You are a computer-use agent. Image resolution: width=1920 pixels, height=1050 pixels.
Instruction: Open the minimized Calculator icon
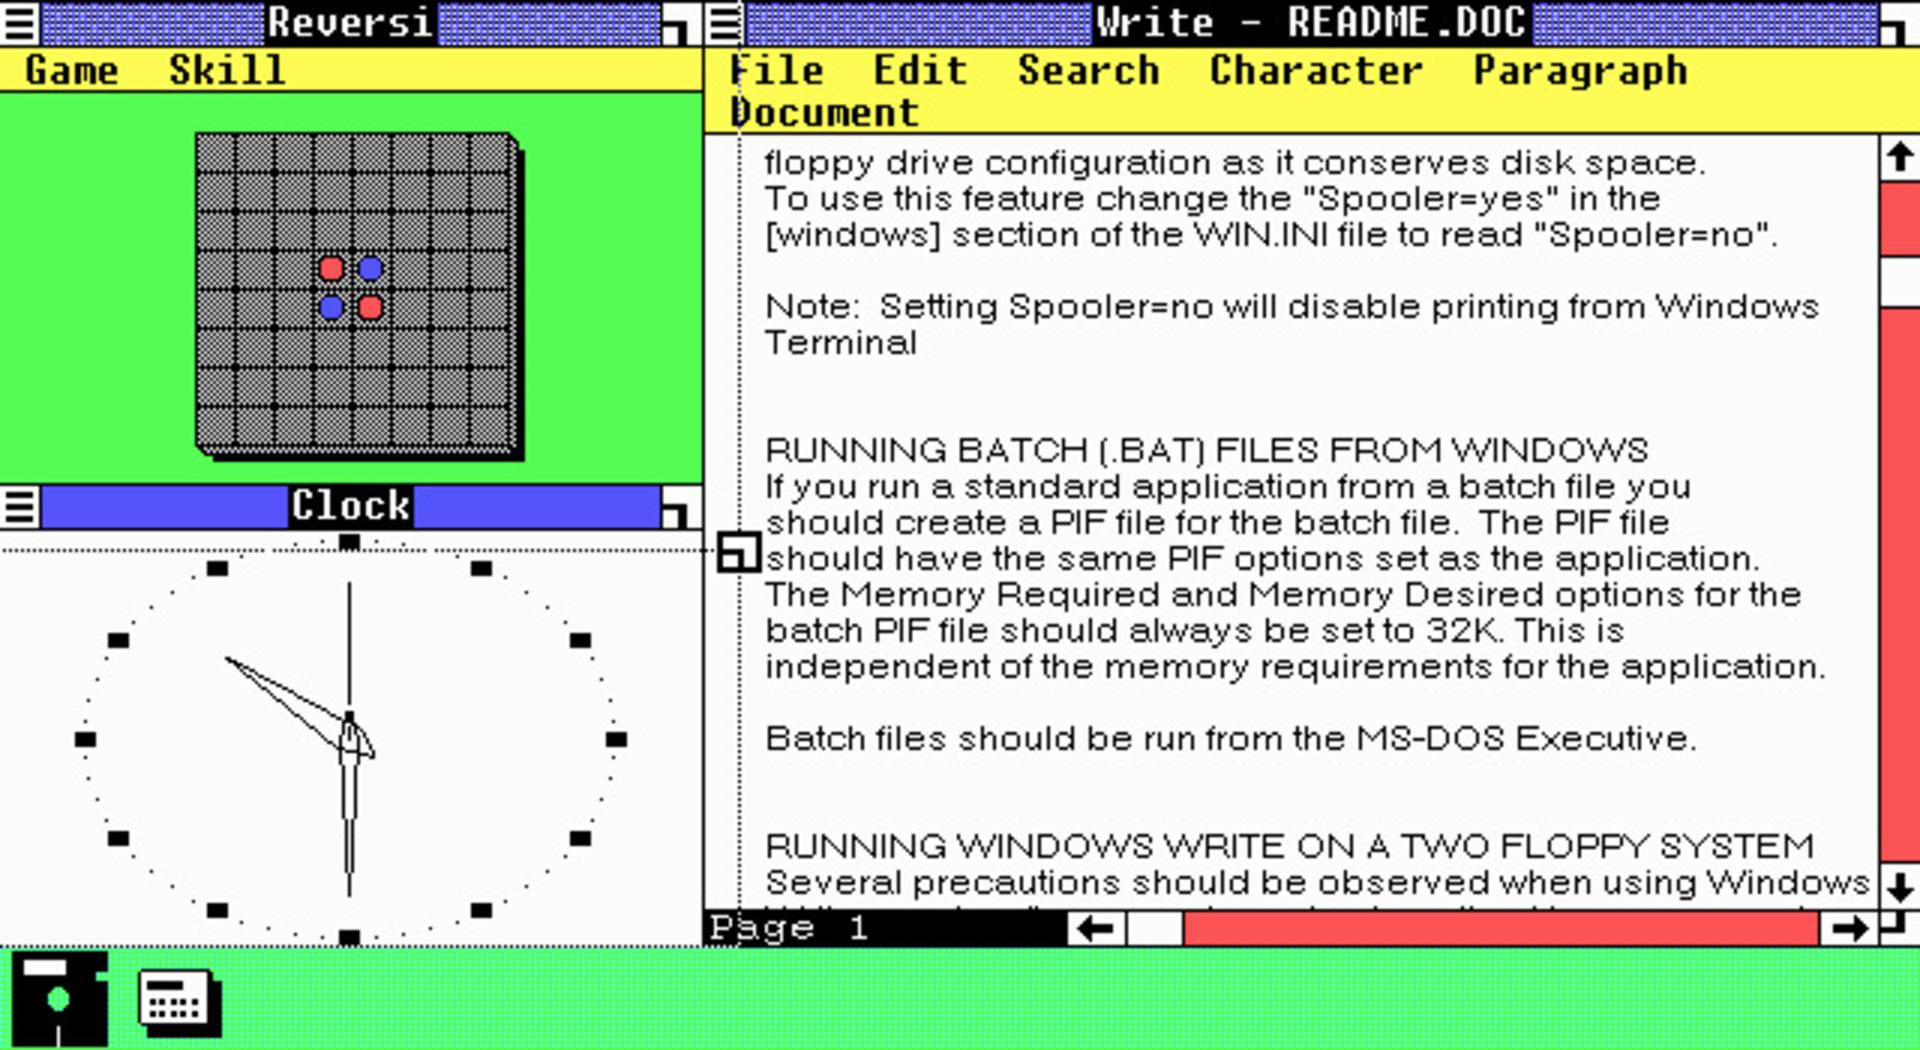[x=180, y=1001]
